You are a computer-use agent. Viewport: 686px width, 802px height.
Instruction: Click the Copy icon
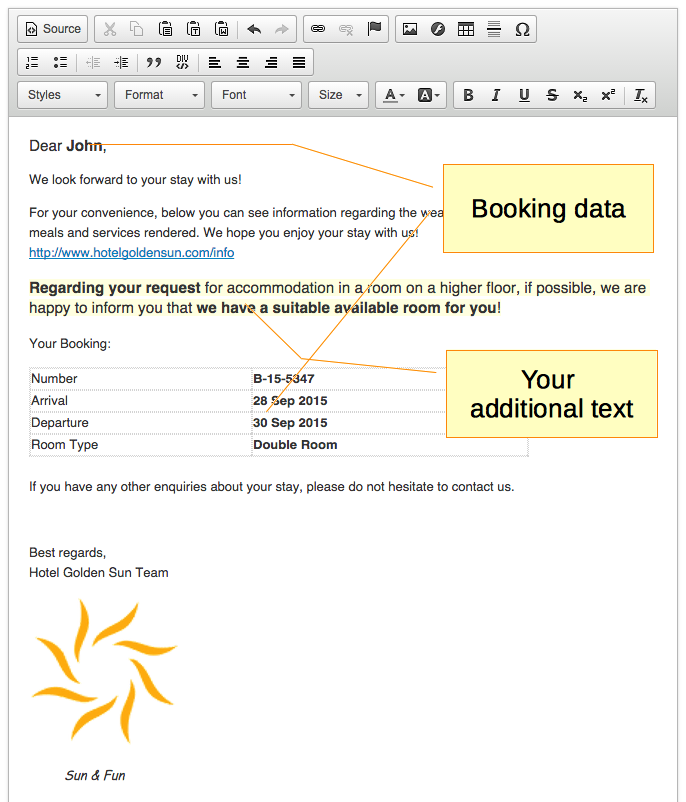click(137, 29)
